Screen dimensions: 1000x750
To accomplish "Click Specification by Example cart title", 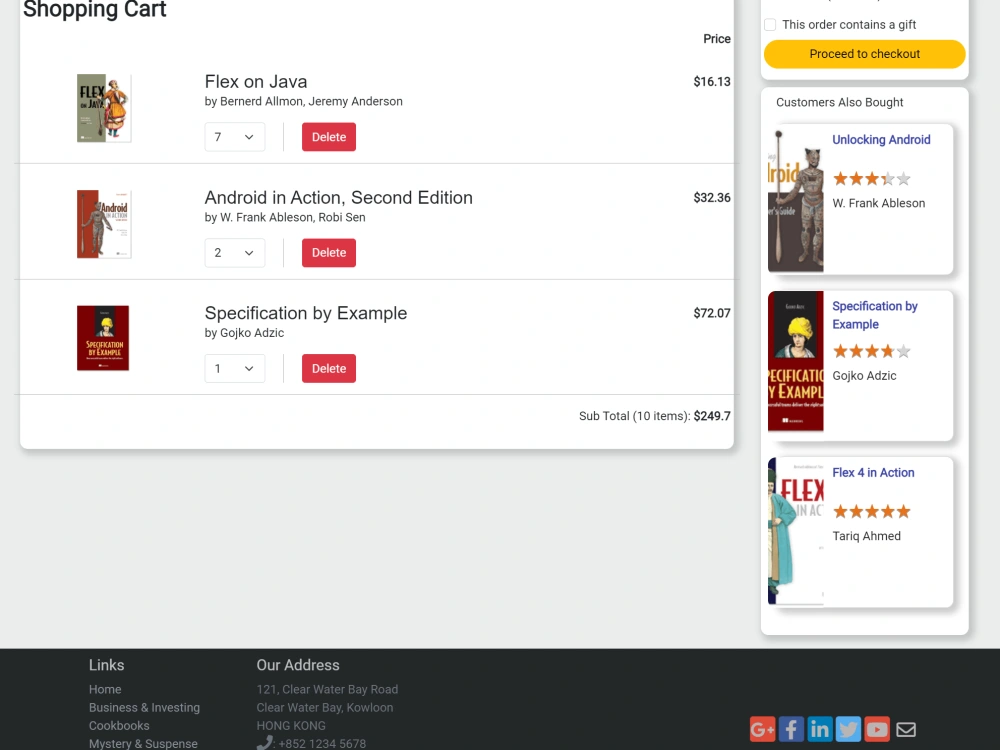I will tap(305, 313).
